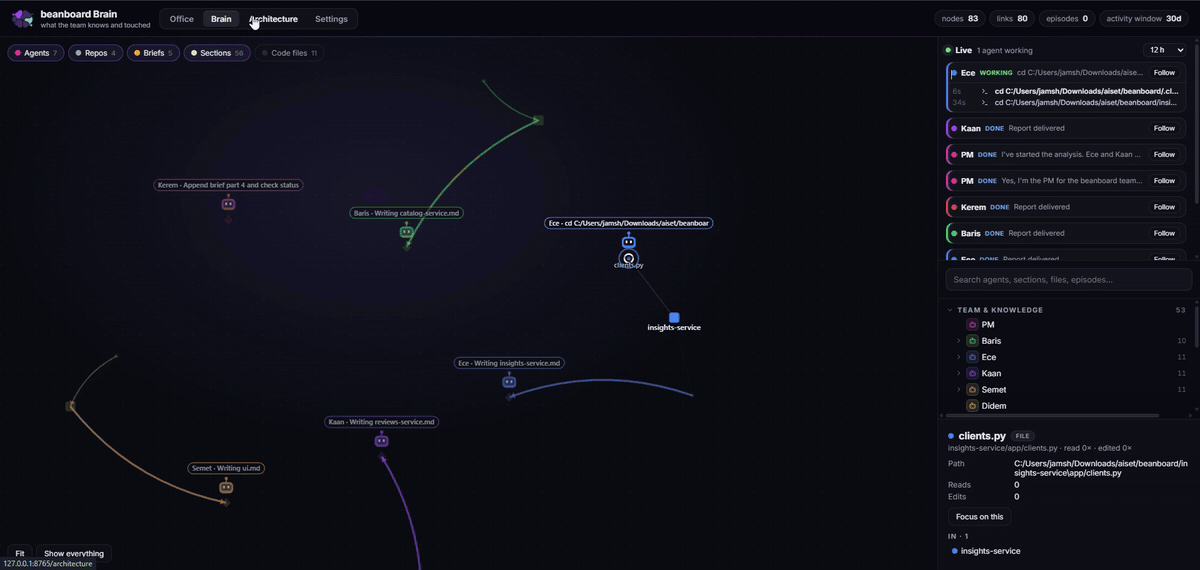The image size is (1200, 570).
Task: Follow the PM 'Yes, I'm the PM' card
Action: point(1164,181)
